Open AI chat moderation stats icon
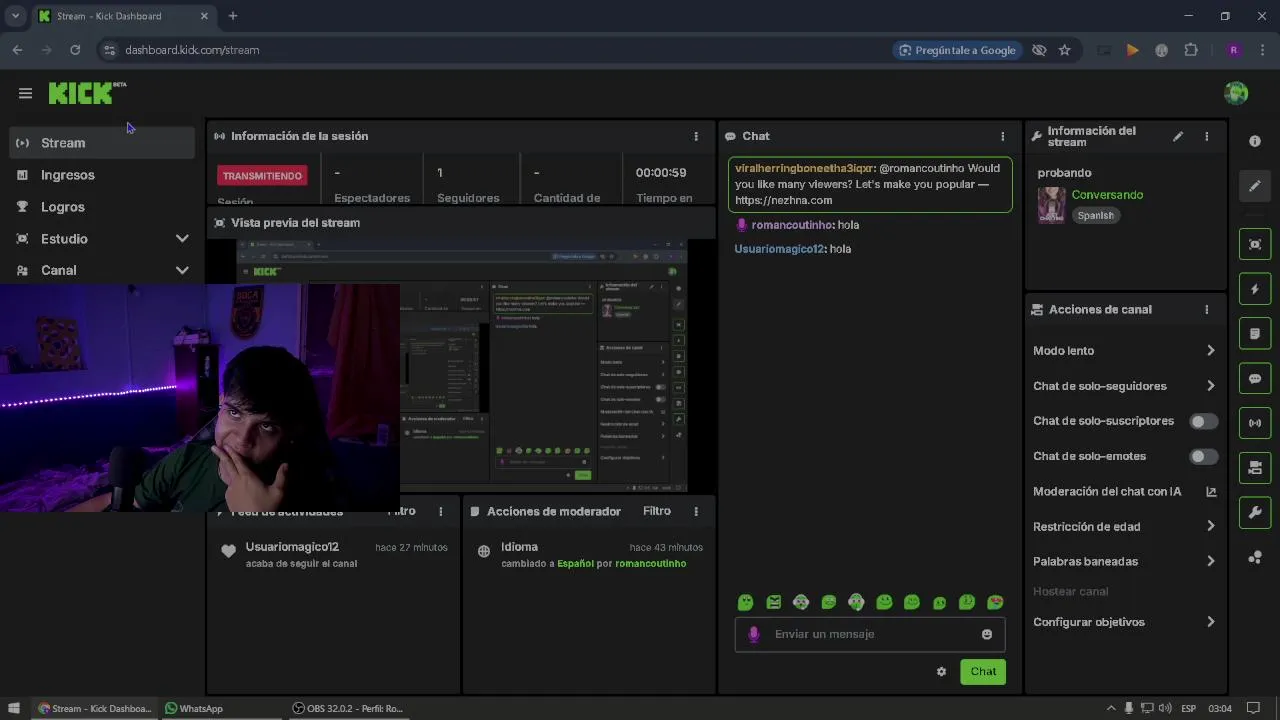Screen dimensions: 1280x720 coord(1211,491)
